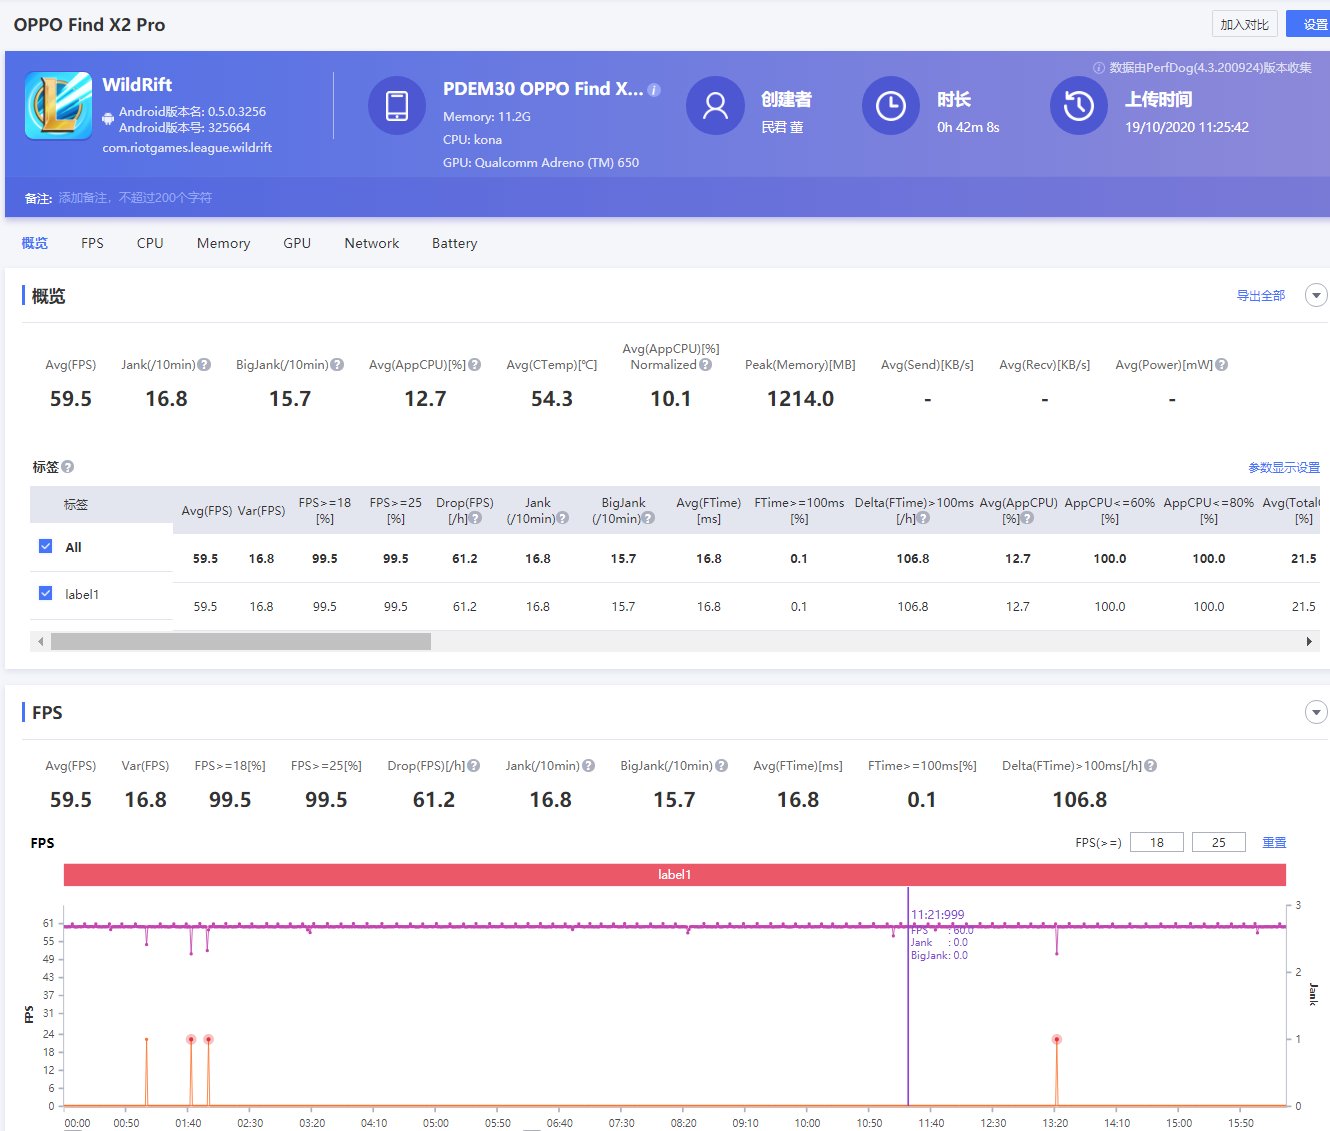The height and width of the screenshot is (1131, 1330).
Task: Switch to the GPU tab
Action: (297, 243)
